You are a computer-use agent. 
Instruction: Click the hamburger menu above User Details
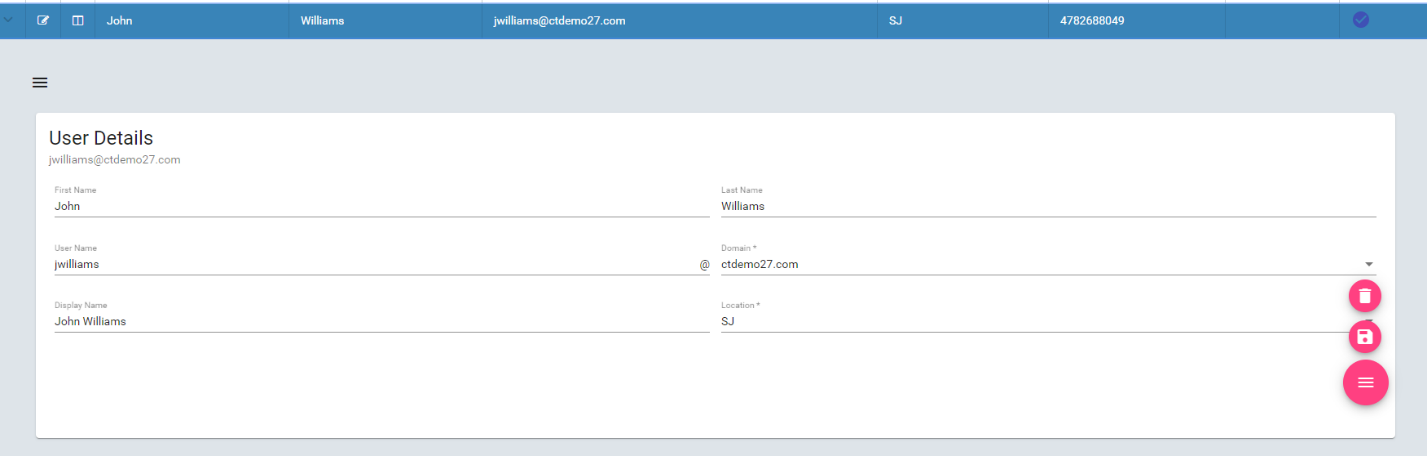(x=40, y=83)
